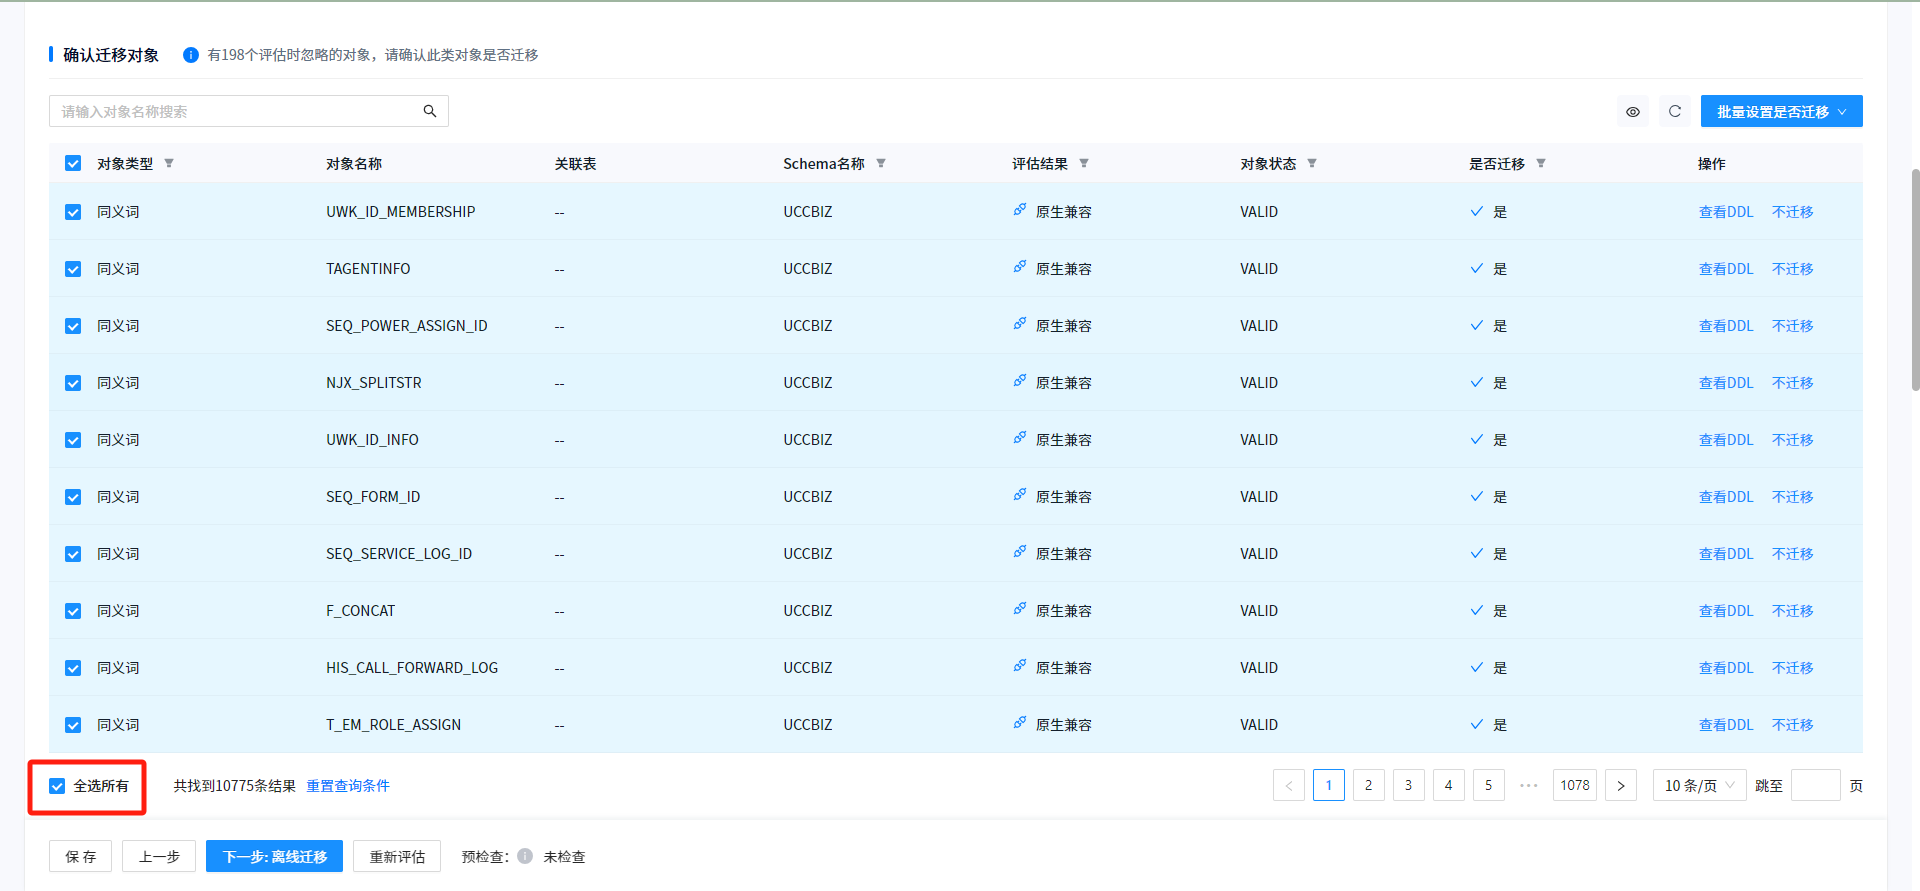Image resolution: width=1920 pixels, height=891 pixels.
Task: Click the 原生兼容 icon for T_EM_ROLE_ASSIGN
Action: pyautogui.click(x=1020, y=723)
